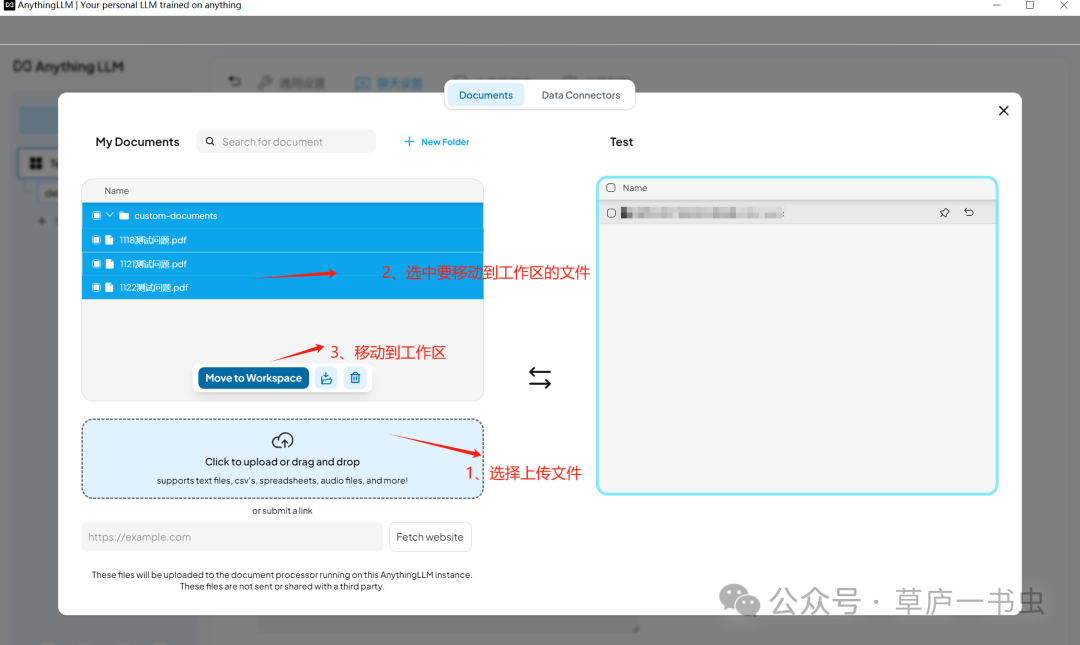
Task: Close the AnythingLLM application window
Action: pos(1063,6)
